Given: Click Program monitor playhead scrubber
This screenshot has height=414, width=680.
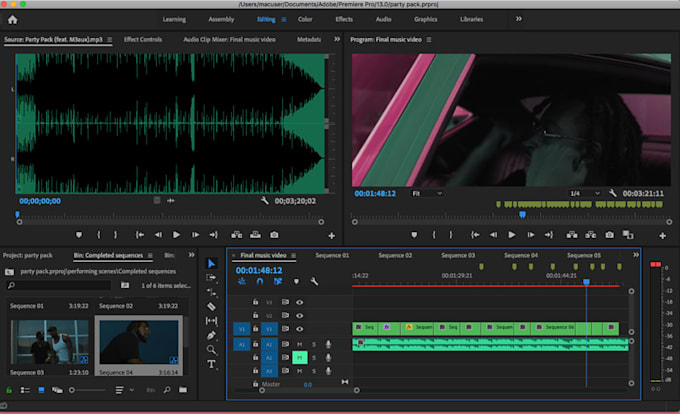Looking at the screenshot, I should [523, 215].
